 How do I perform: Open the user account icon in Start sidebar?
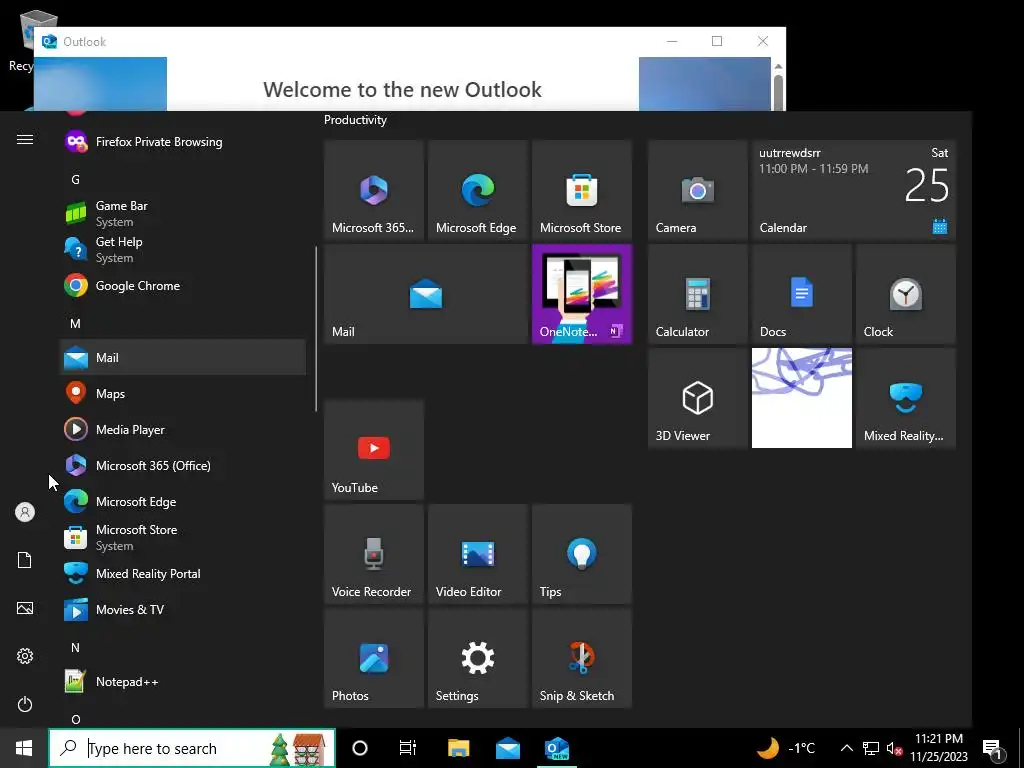25,512
